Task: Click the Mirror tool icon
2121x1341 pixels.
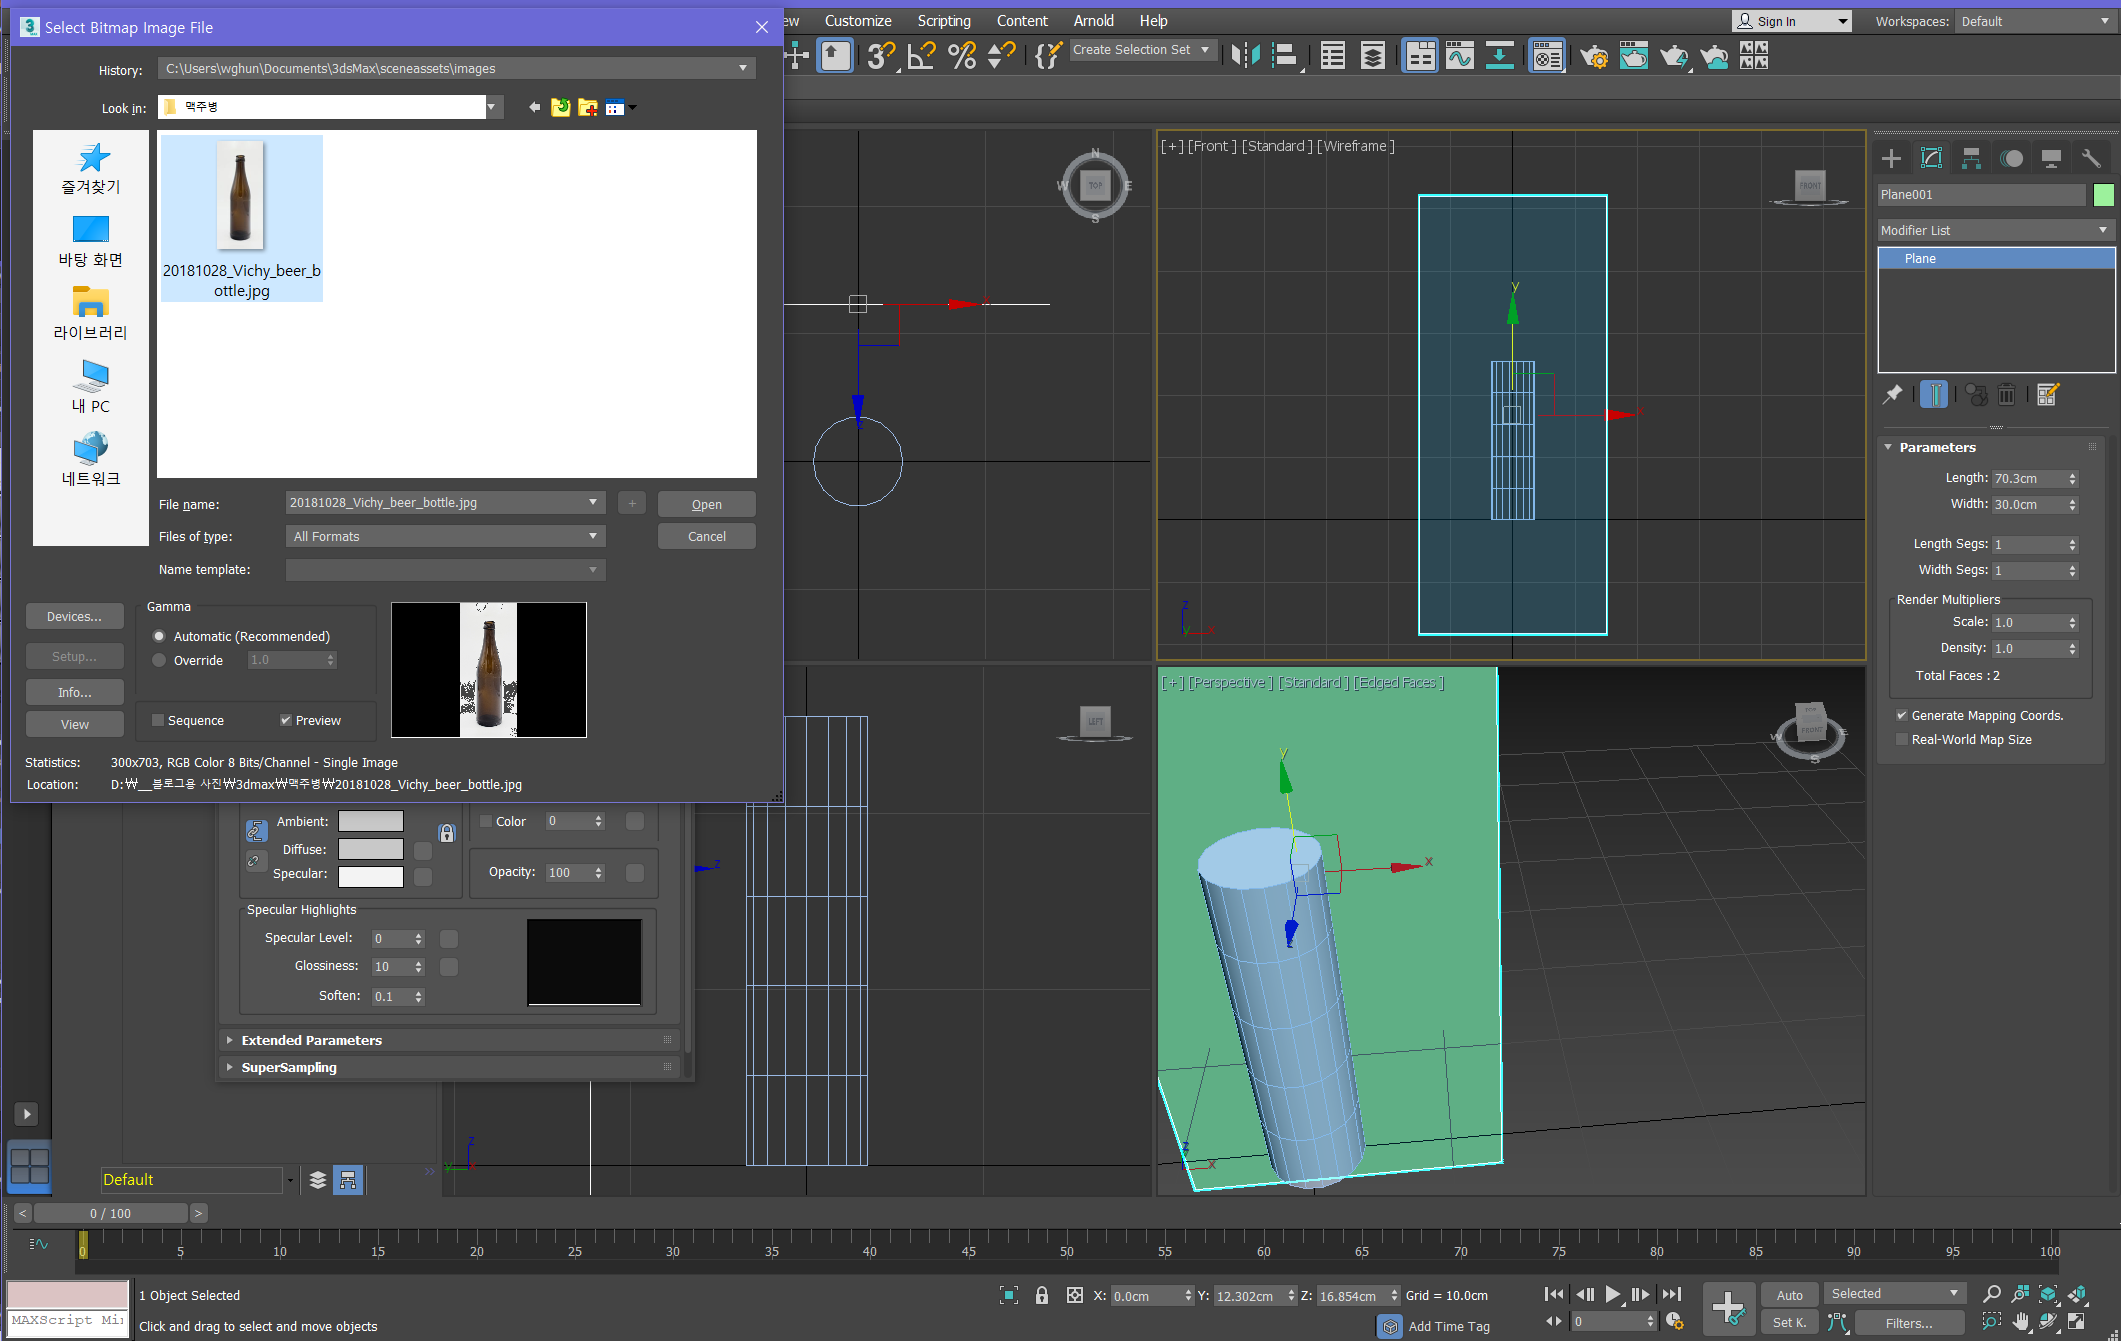Action: point(1245,56)
